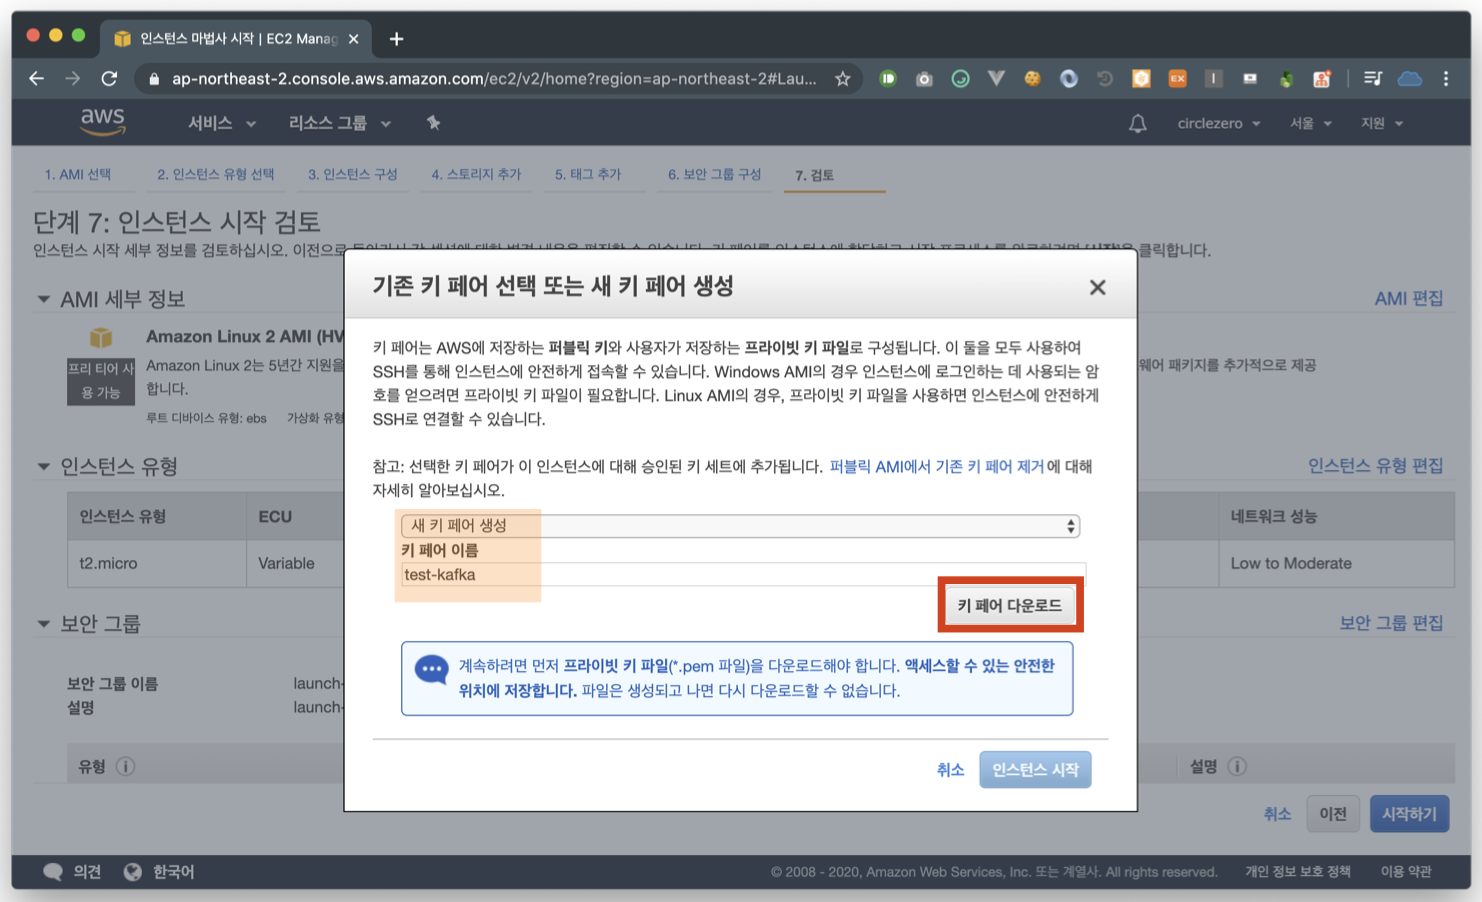1482x902 pixels.
Task: Collapse the AMI 세부 정보 section
Action: point(43,299)
